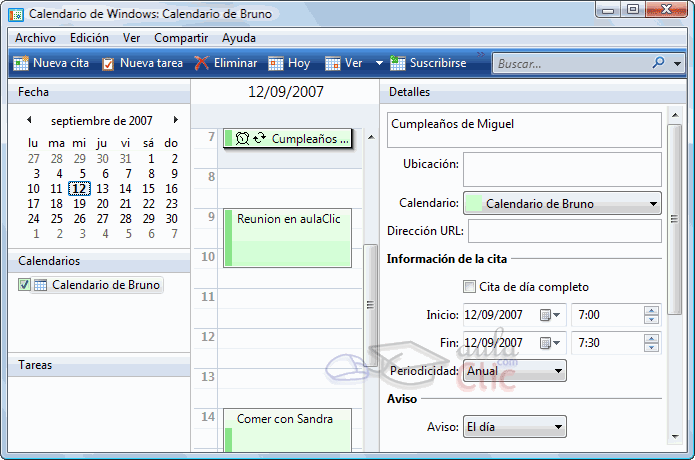Go to previous month arrow

pyautogui.click(x=30, y=120)
